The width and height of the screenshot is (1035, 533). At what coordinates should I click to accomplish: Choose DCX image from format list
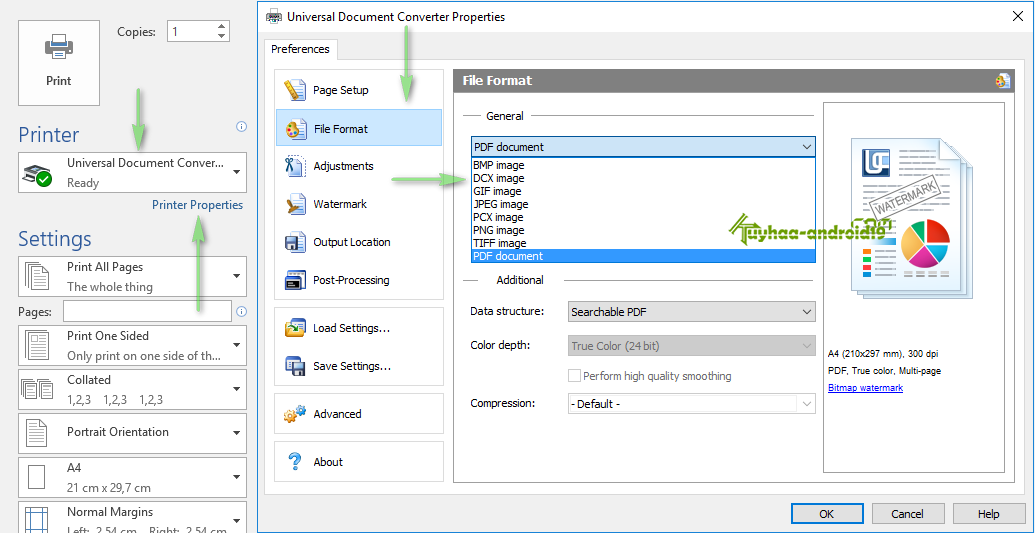point(644,178)
